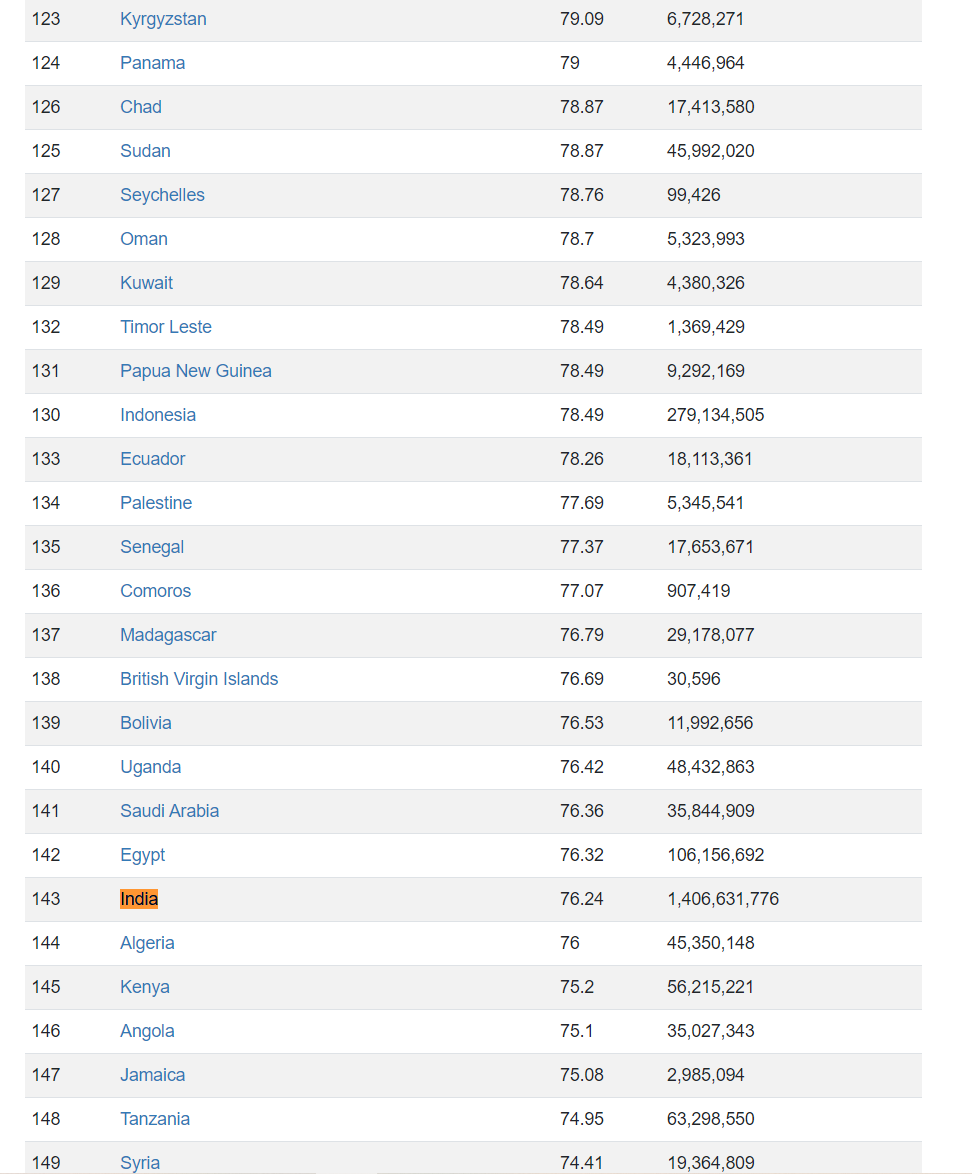Select the Palestine link
Screen dimensions: 972x1174
point(155,503)
